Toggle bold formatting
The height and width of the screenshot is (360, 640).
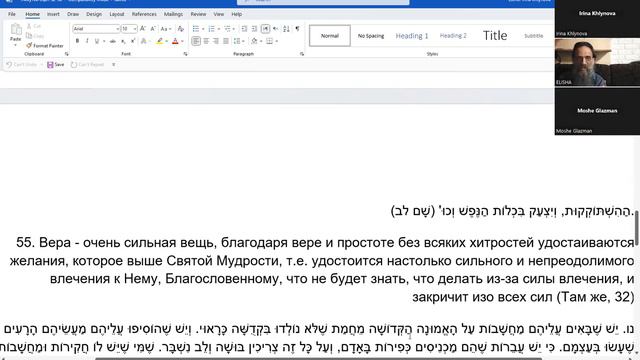point(77,41)
